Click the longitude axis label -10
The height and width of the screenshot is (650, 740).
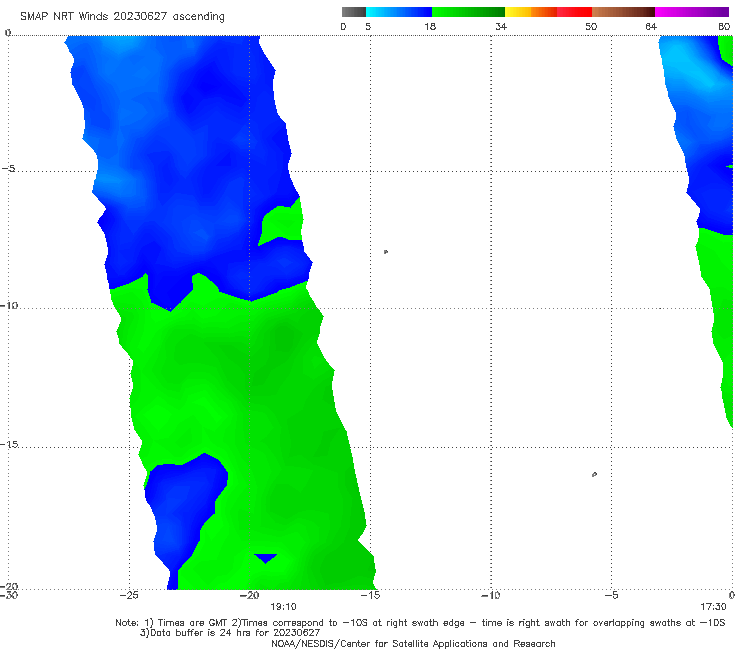pos(490,595)
